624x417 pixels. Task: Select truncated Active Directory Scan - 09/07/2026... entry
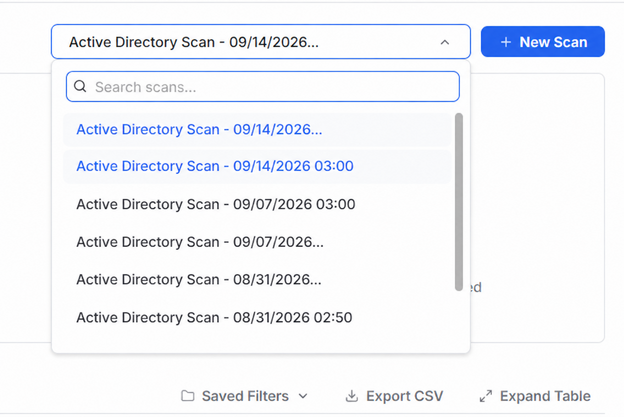click(x=257, y=242)
